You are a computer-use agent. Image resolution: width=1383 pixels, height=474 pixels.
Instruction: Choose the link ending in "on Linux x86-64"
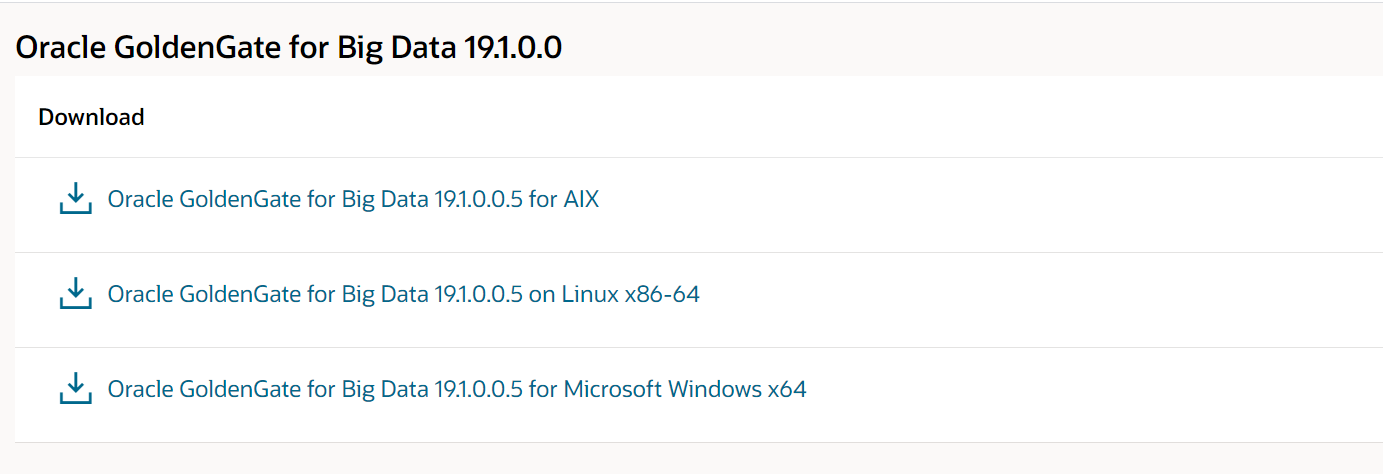(403, 294)
